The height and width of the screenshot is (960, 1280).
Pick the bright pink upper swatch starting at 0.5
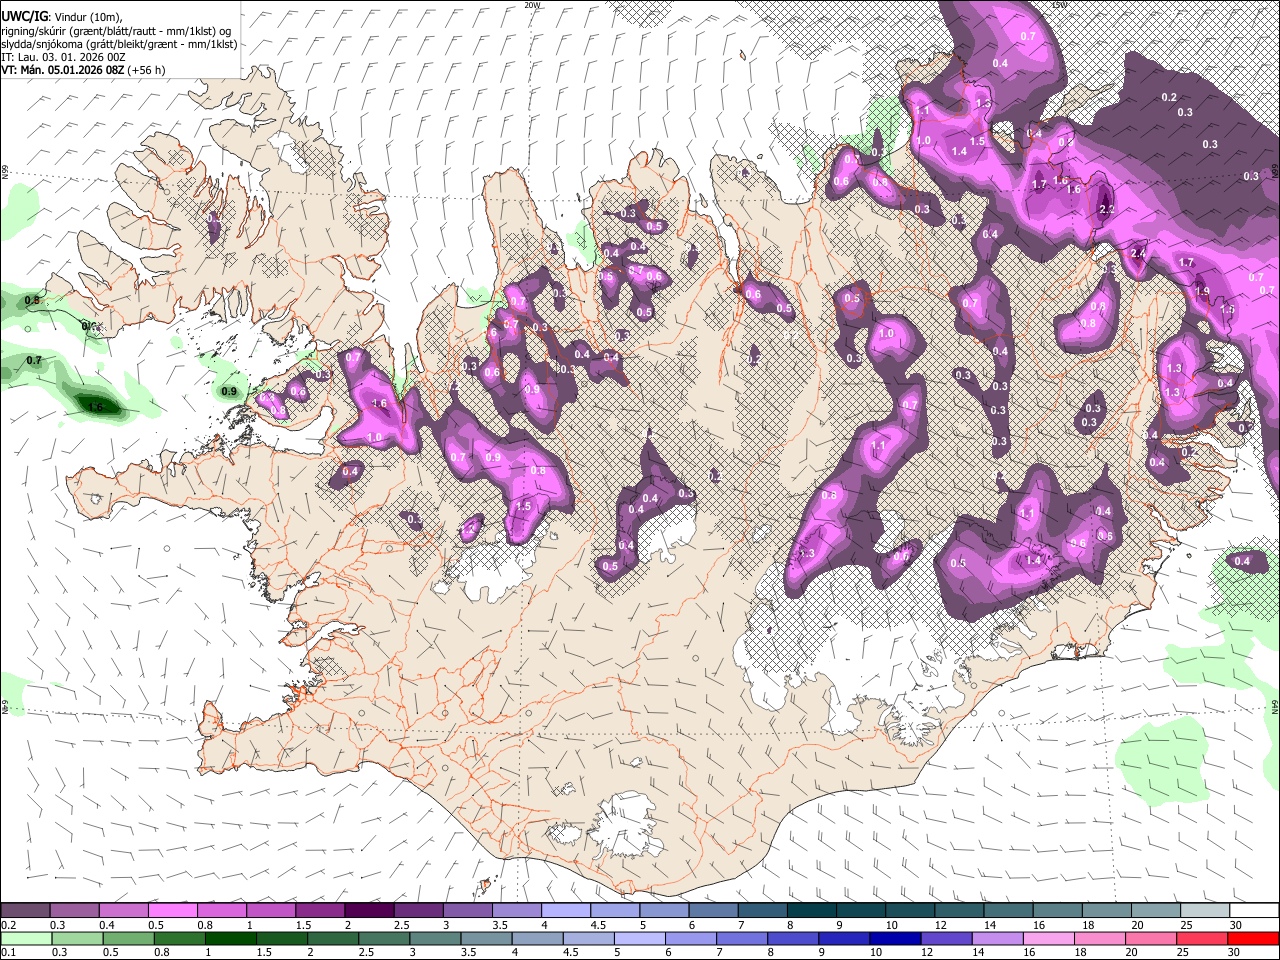(x=172, y=911)
